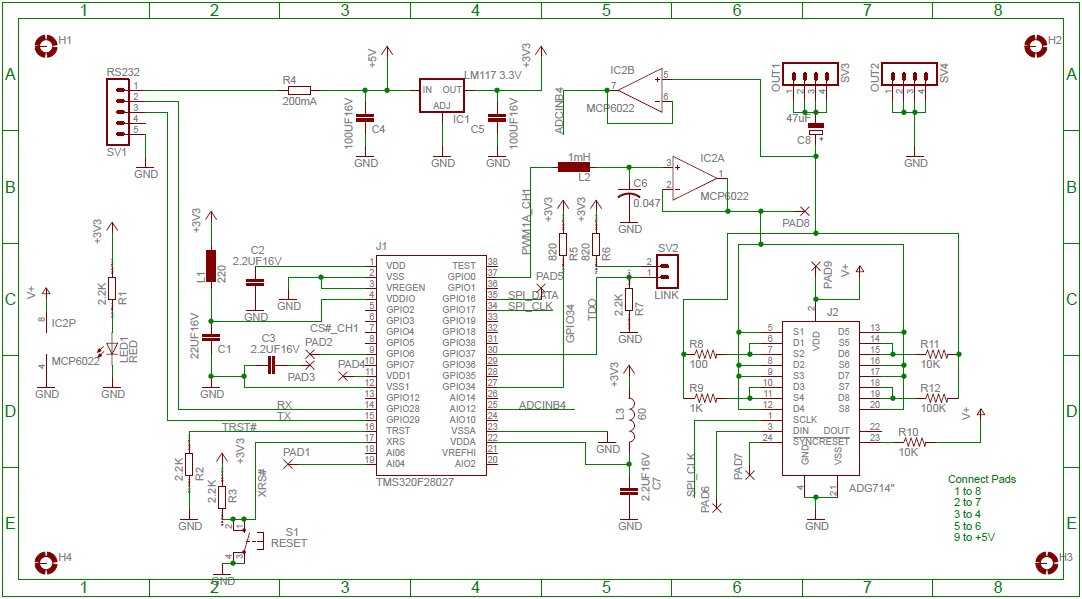
Task: Select resistor R5 symbol
Action: (562, 246)
